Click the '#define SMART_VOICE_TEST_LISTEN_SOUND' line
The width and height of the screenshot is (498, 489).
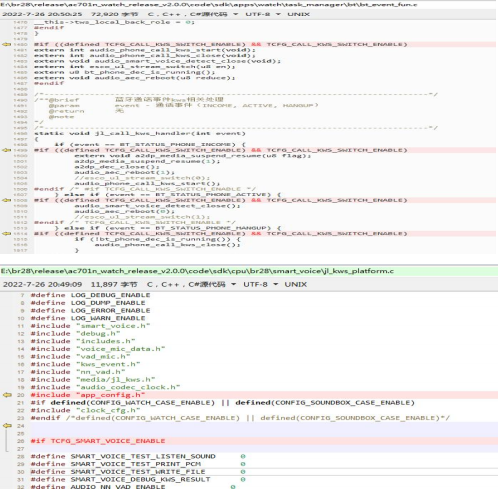(x=138, y=456)
